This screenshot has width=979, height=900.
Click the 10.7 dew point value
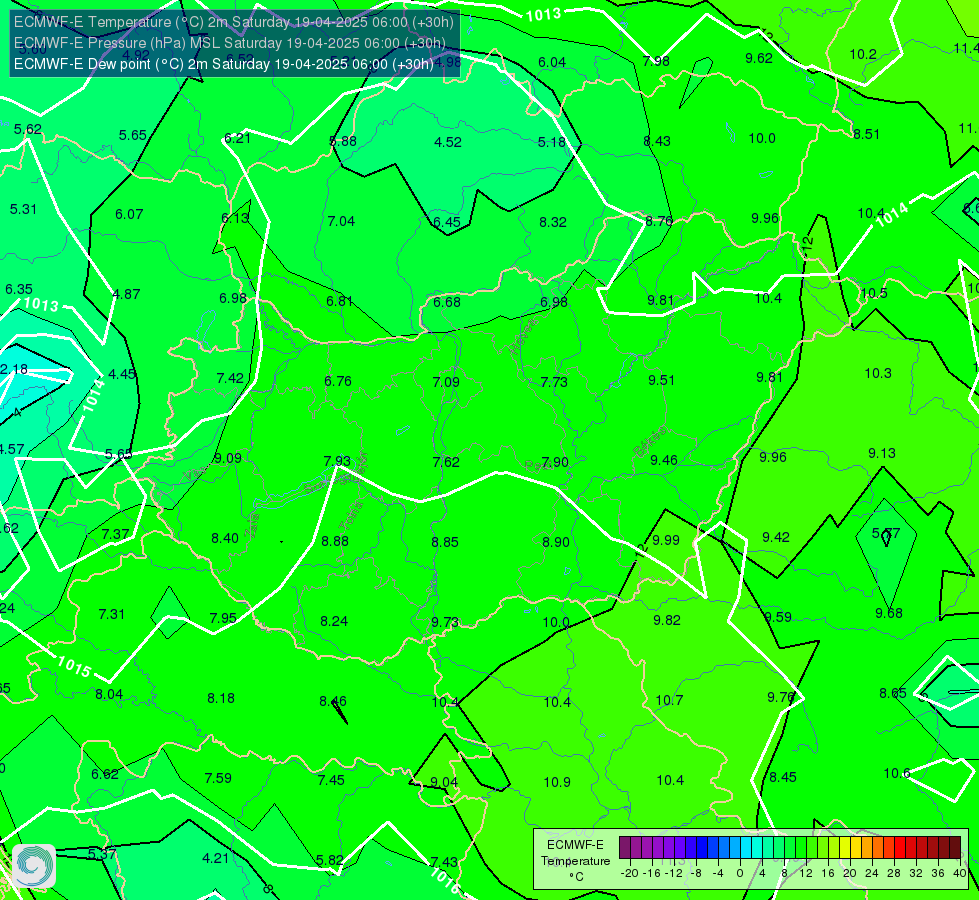669,701
